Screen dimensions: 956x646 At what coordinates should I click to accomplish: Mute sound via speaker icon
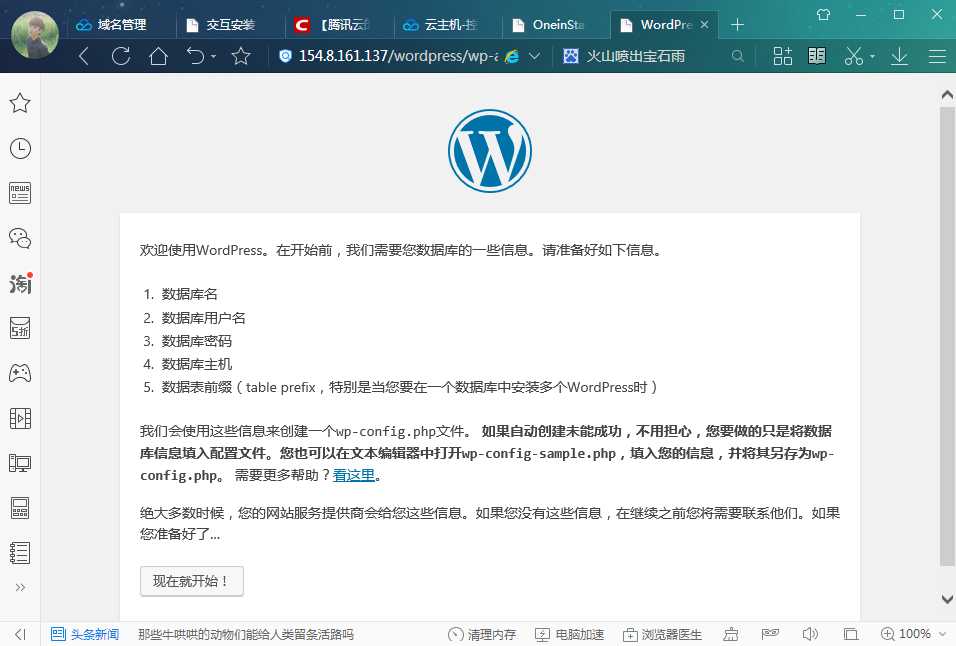tap(810, 634)
